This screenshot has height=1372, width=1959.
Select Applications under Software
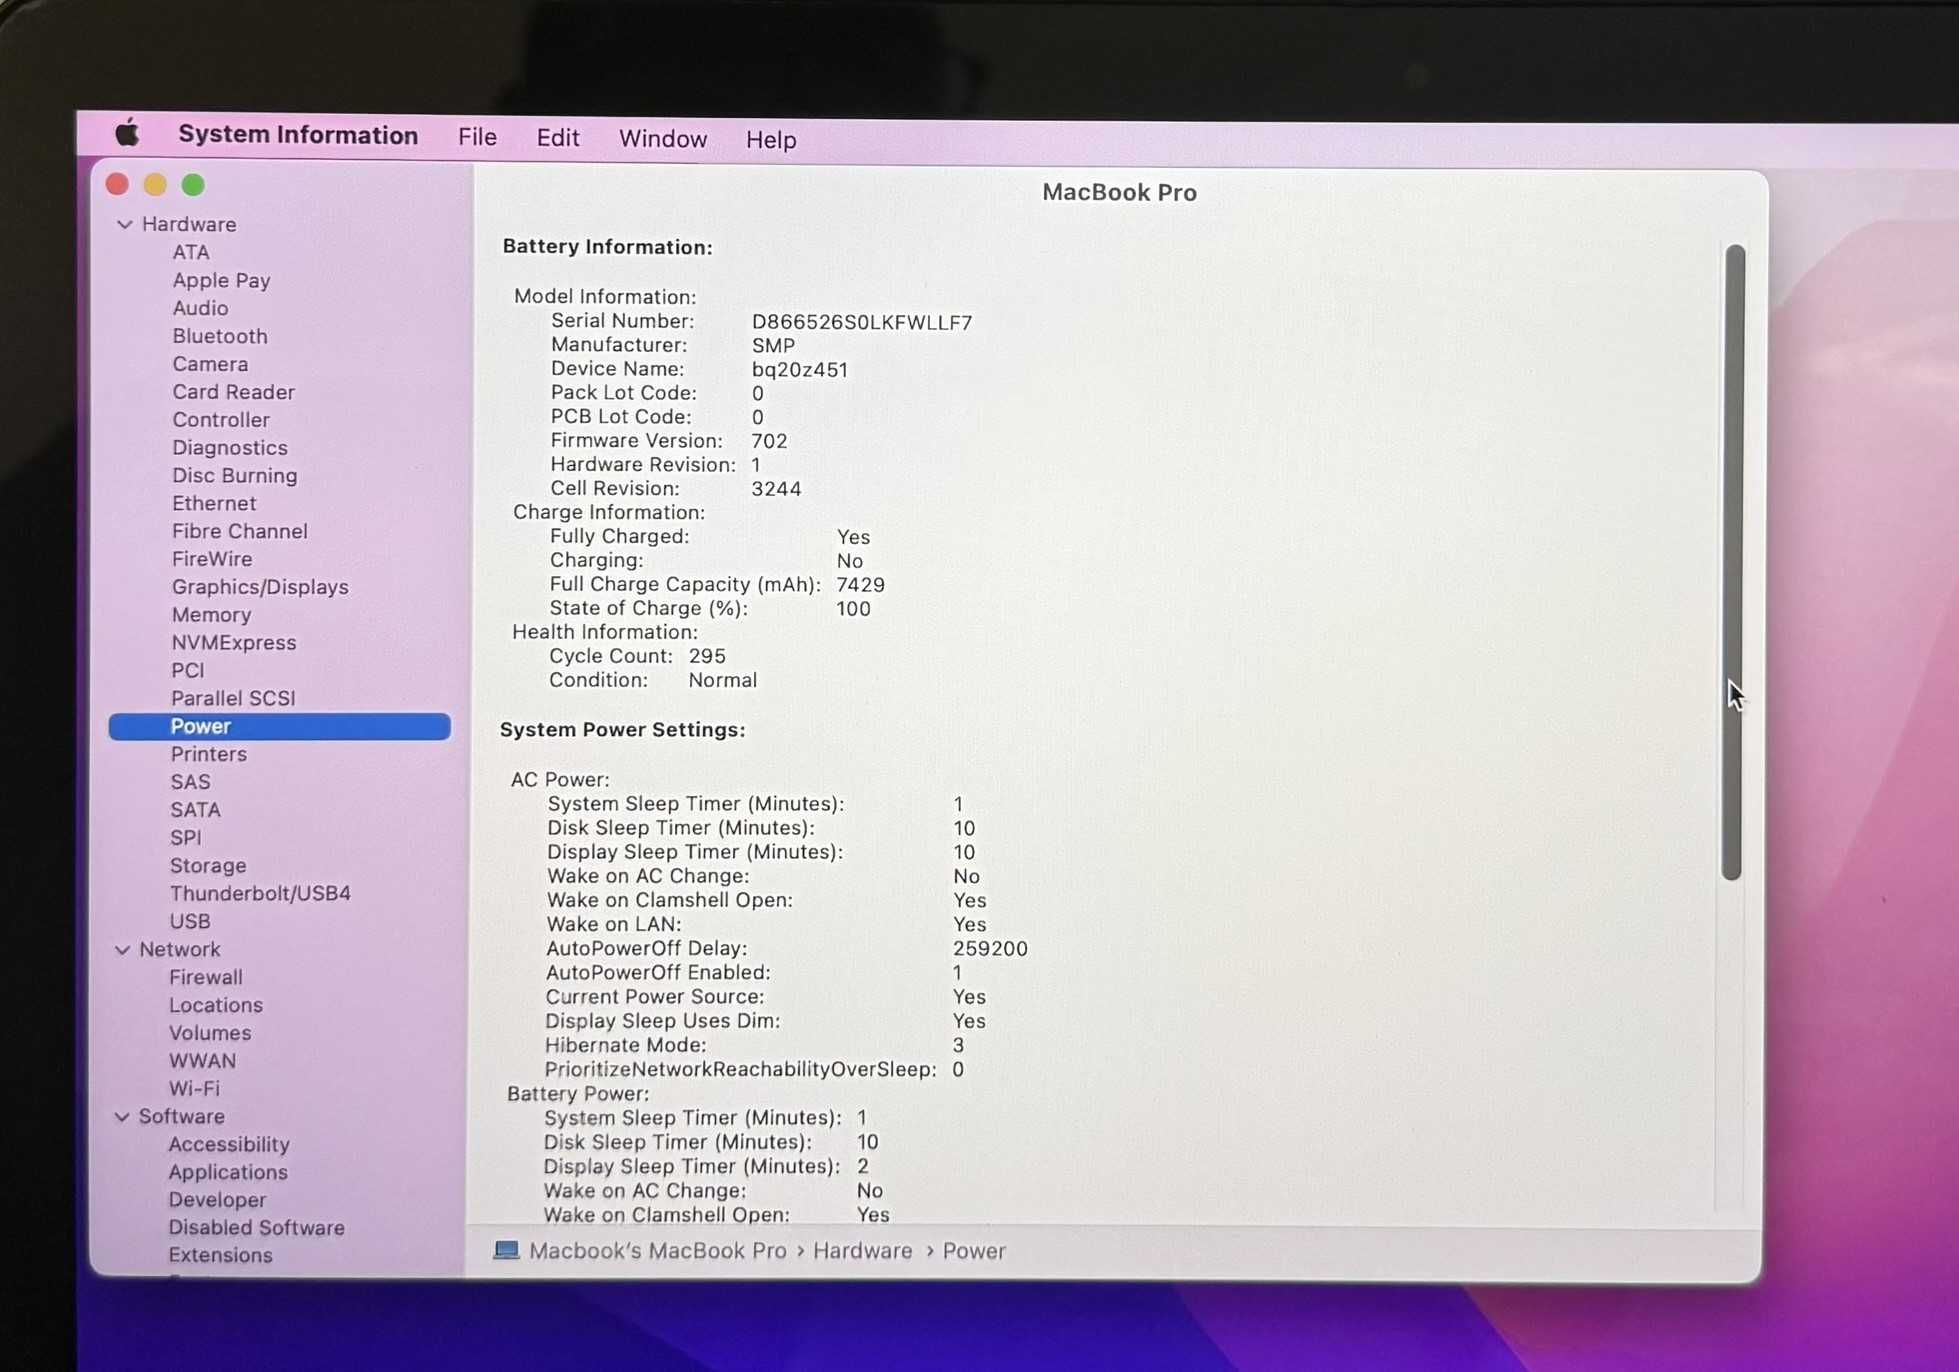[x=228, y=1172]
